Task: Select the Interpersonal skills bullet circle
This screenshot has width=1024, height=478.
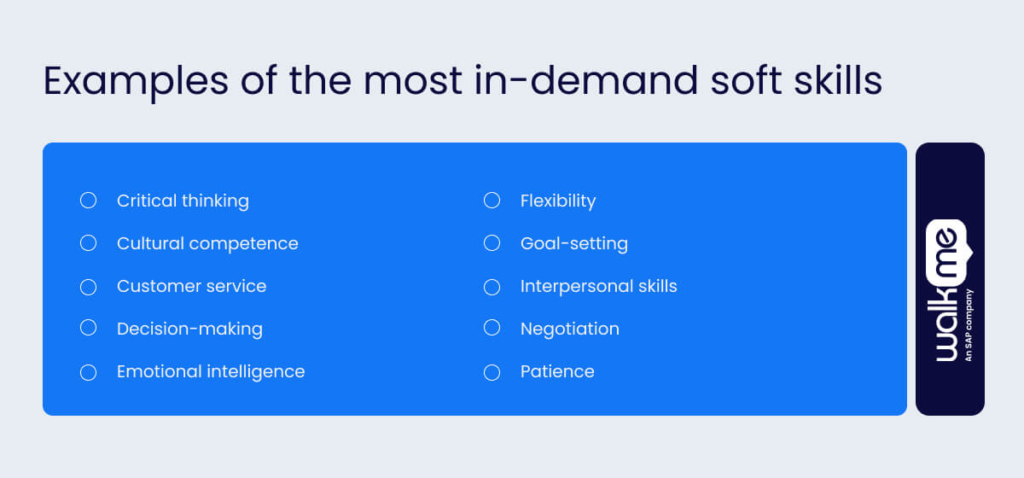Action: pos(491,287)
